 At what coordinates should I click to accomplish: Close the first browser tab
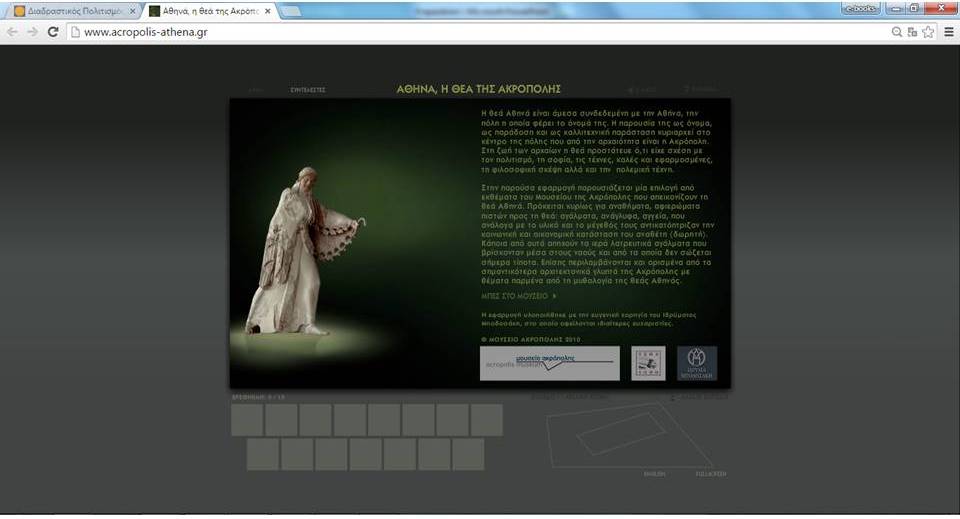(133, 11)
